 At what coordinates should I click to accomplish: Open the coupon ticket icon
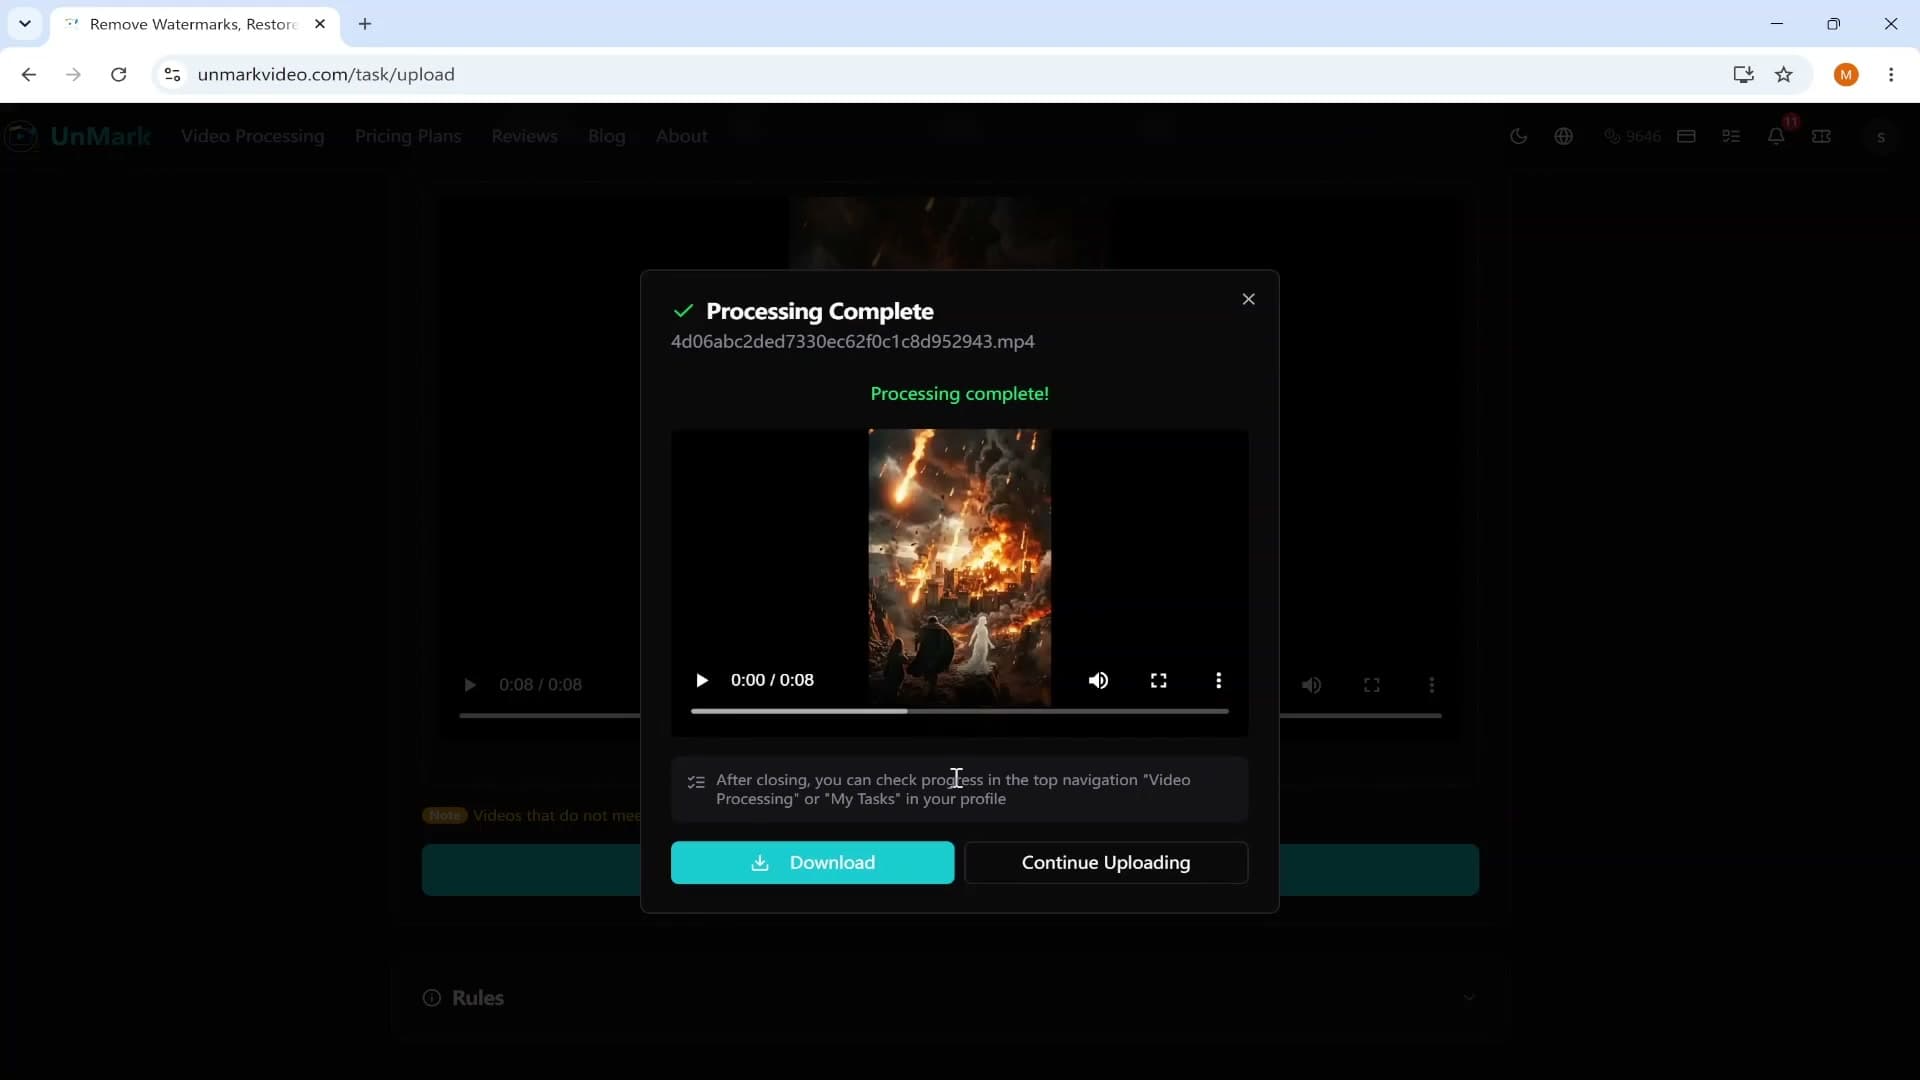click(1821, 136)
